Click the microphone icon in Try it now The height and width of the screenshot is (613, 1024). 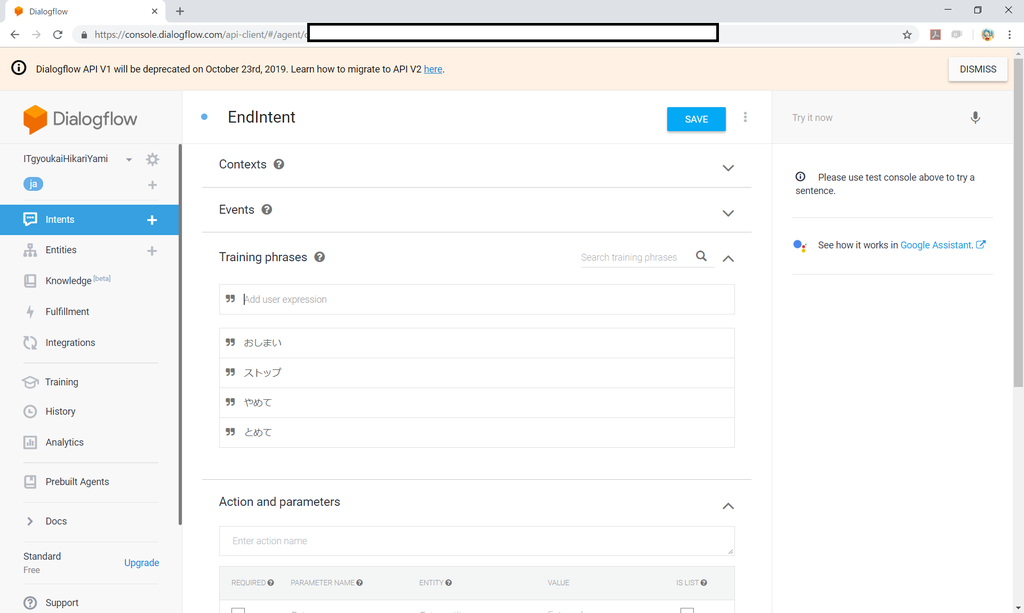point(975,118)
